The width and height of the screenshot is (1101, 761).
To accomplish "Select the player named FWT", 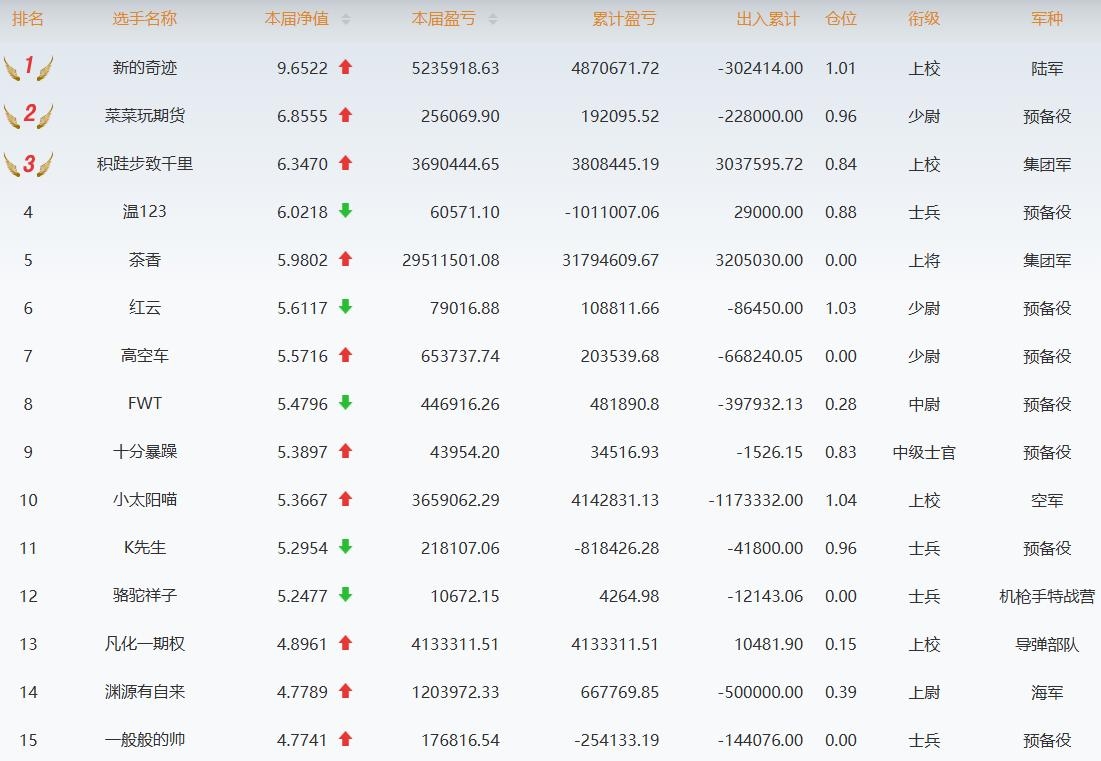I will pyautogui.click(x=145, y=404).
